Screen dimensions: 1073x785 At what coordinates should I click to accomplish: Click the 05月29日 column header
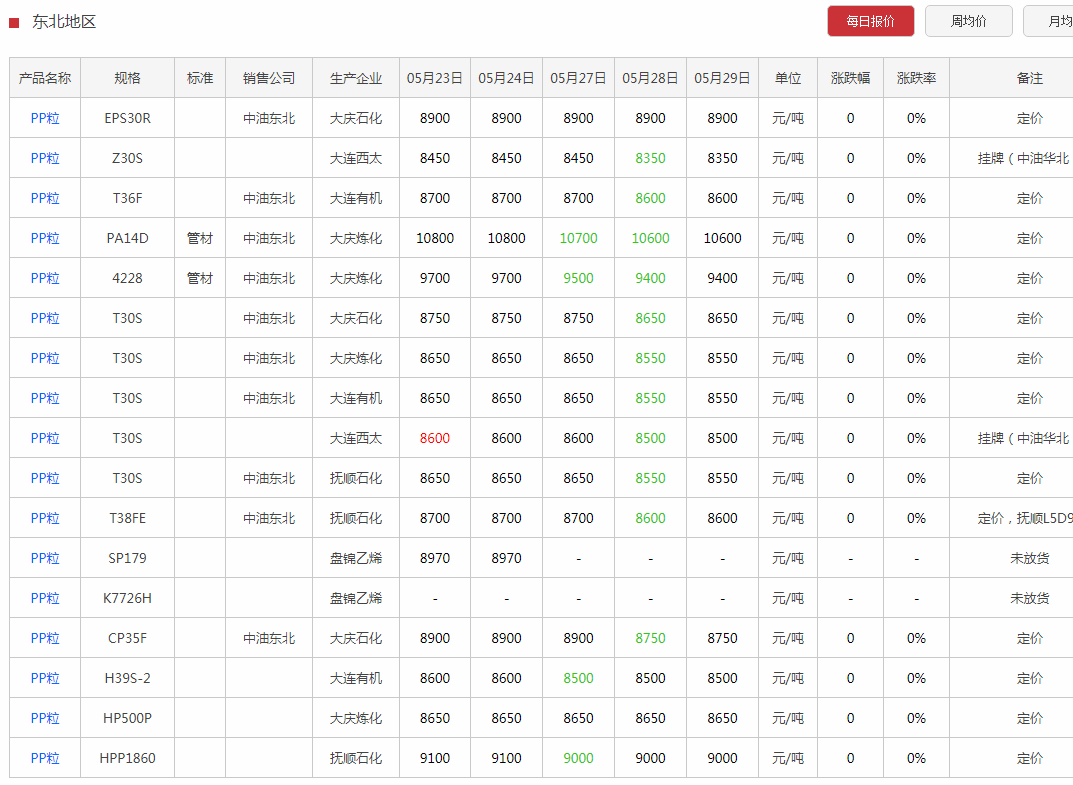click(722, 78)
